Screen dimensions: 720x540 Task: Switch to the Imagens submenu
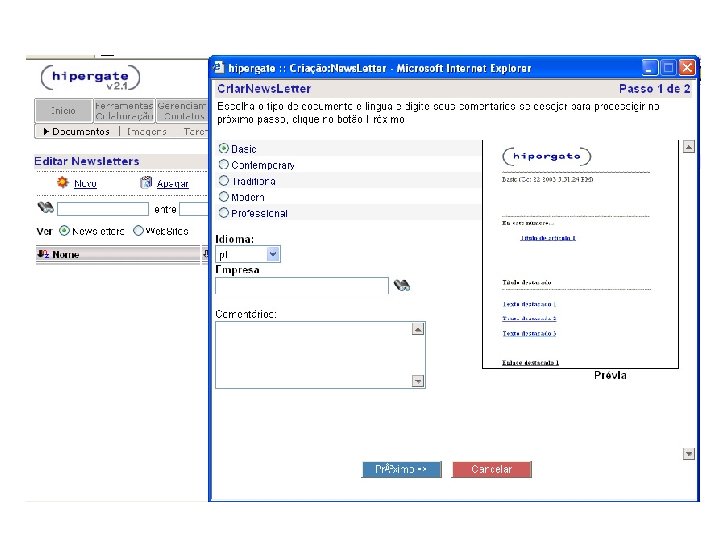click(146, 132)
